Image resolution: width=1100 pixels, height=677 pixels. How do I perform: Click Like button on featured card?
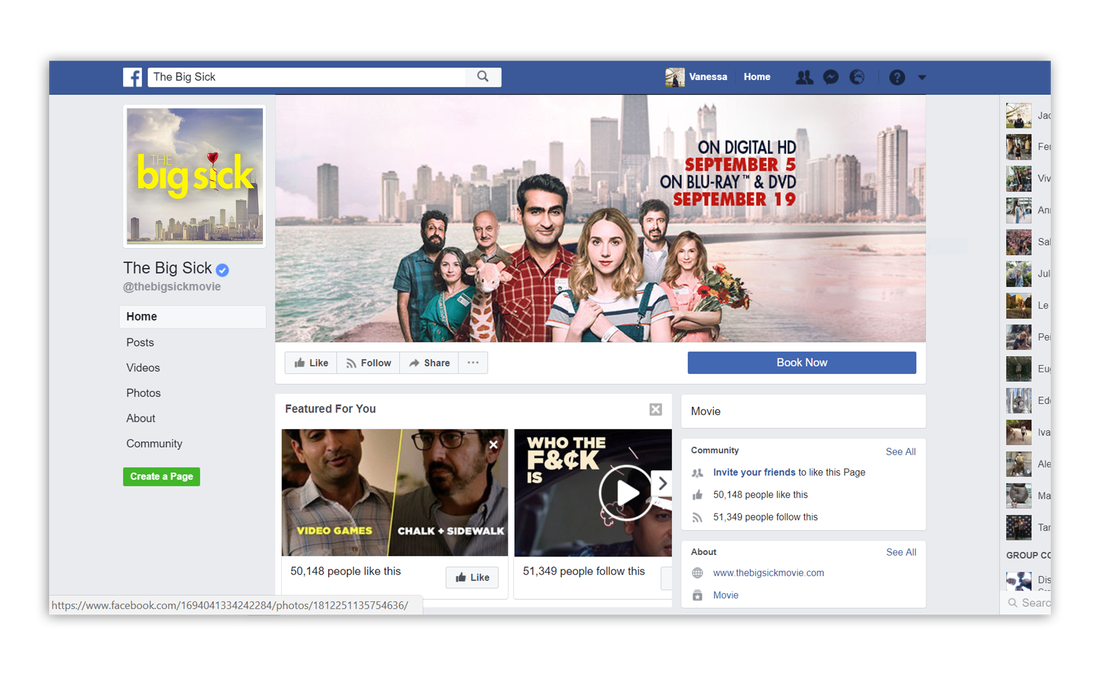tap(472, 577)
